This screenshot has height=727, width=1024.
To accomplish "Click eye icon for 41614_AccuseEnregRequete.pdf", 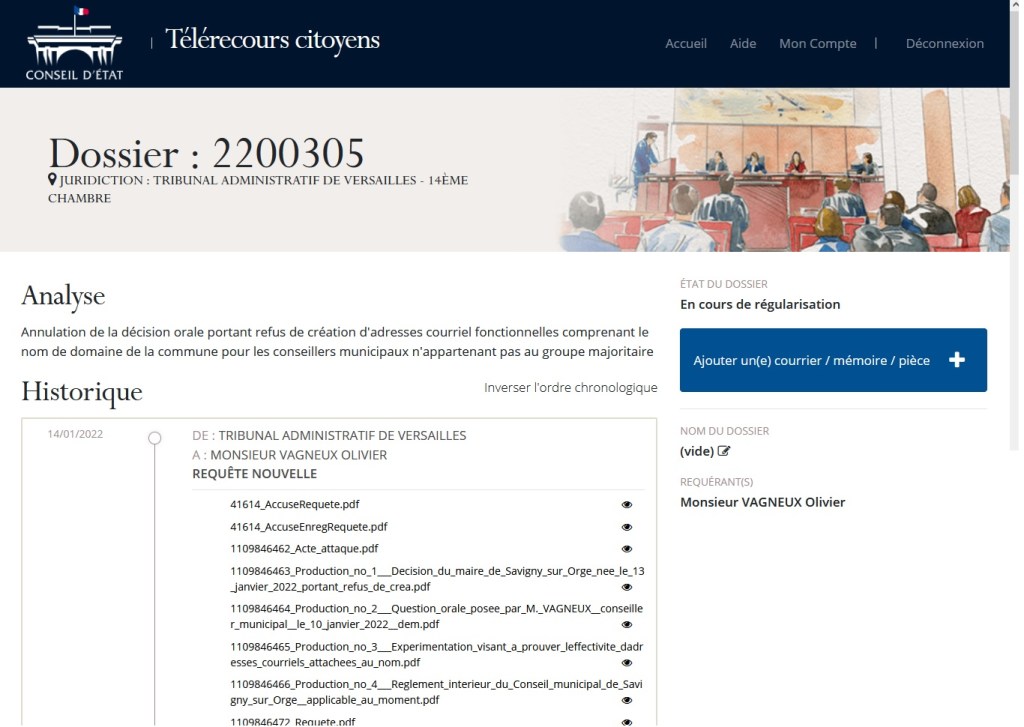I will [627, 527].
